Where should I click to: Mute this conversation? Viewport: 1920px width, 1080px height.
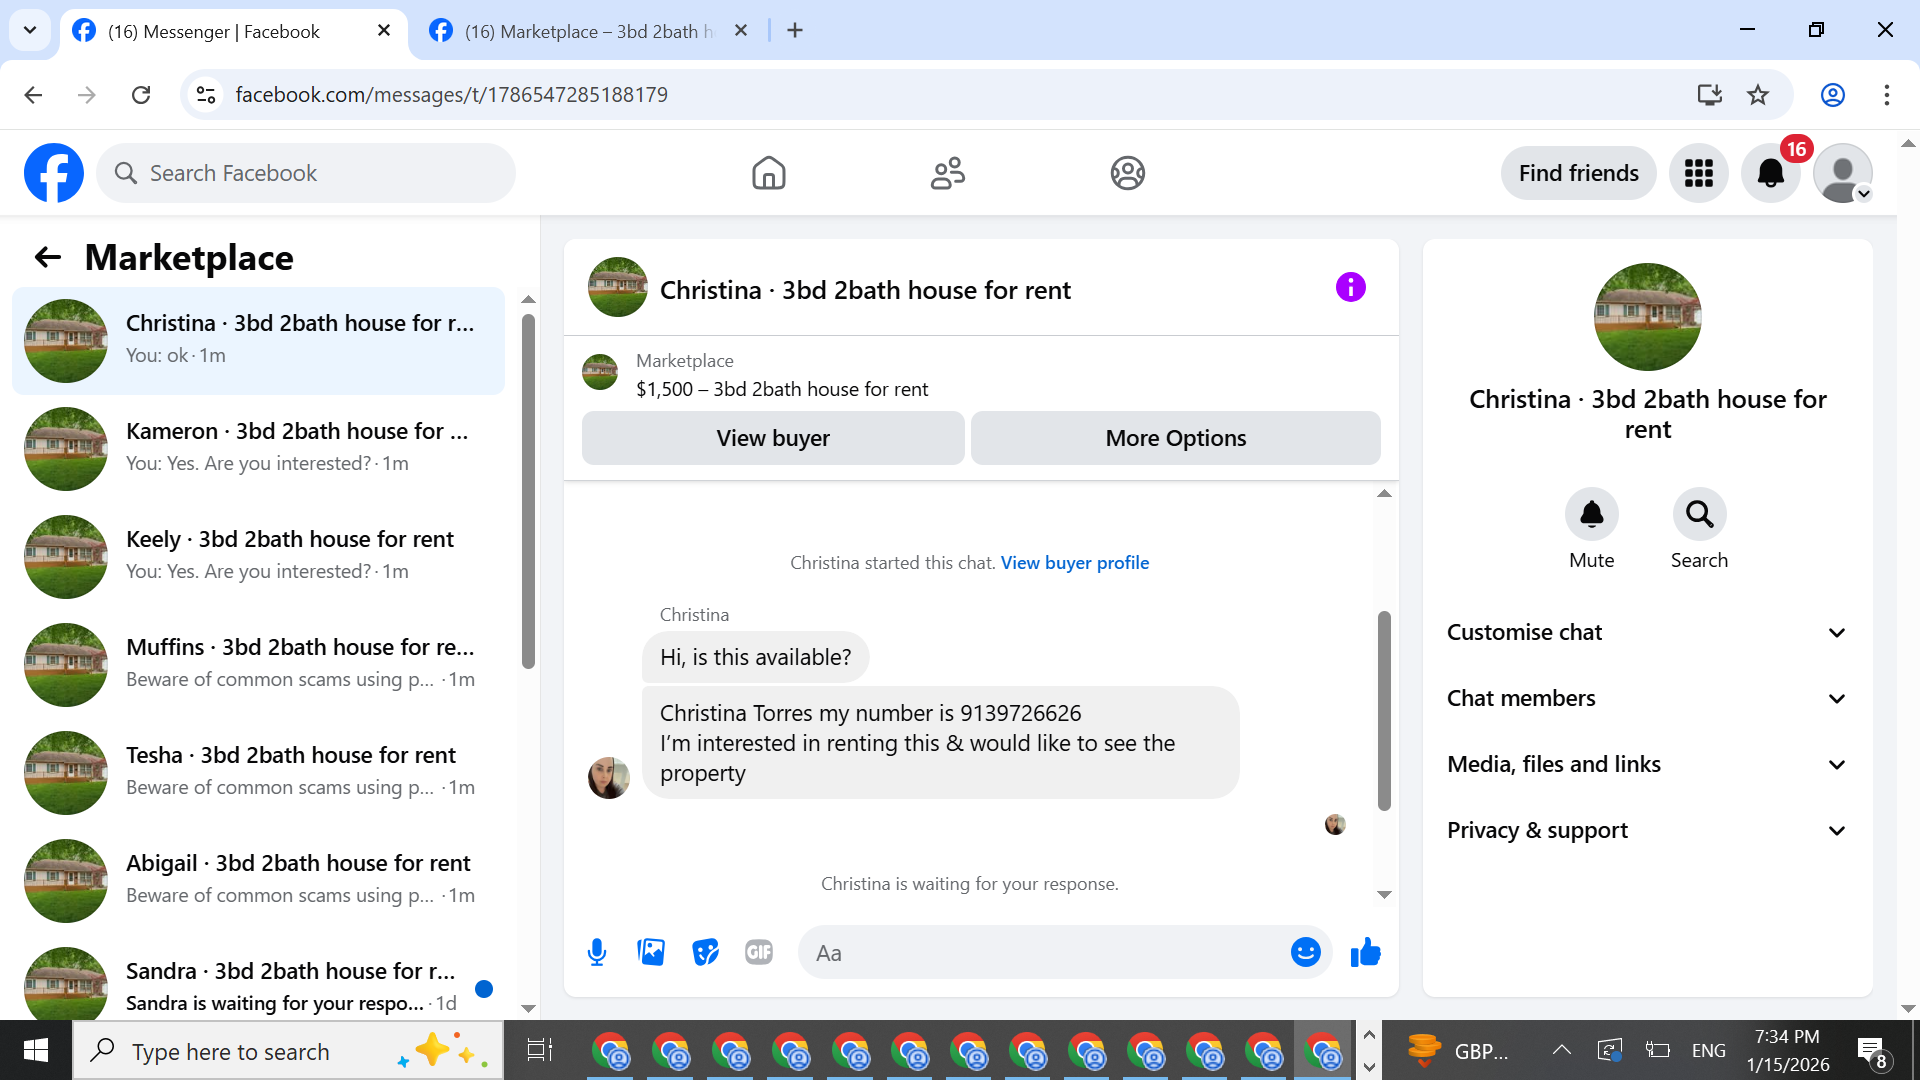[x=1591, y=514]
